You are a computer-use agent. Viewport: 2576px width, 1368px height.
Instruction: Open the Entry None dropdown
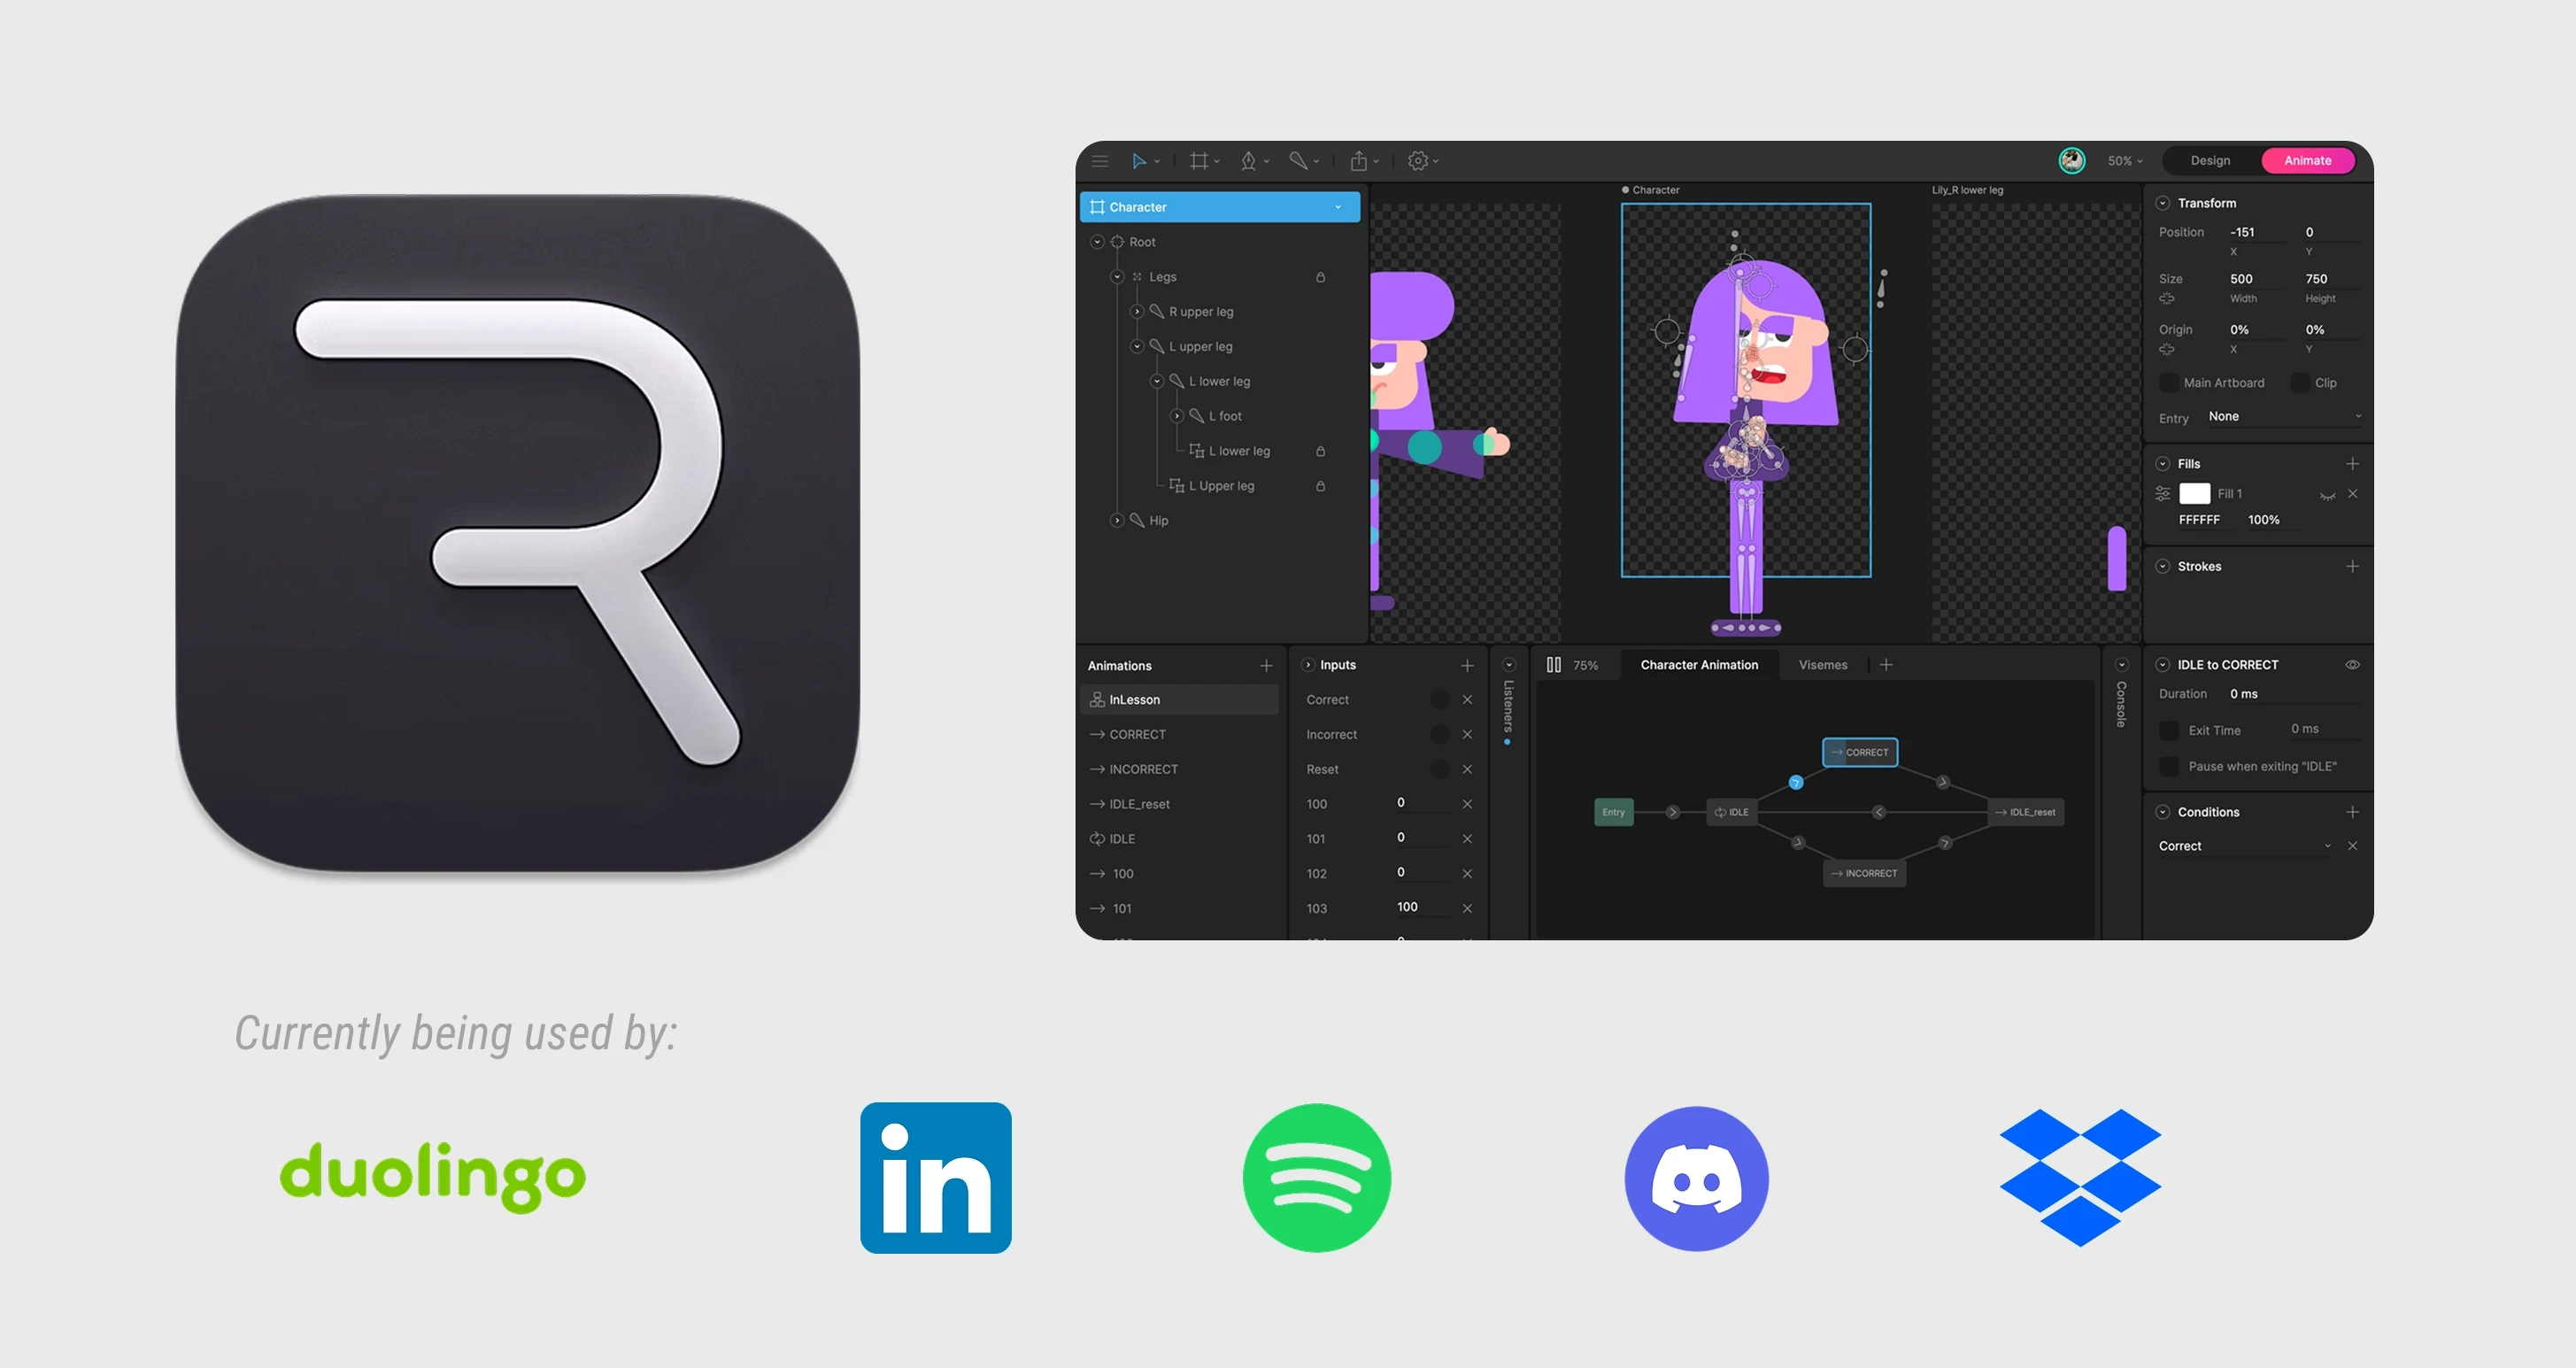coord(2284,417)
